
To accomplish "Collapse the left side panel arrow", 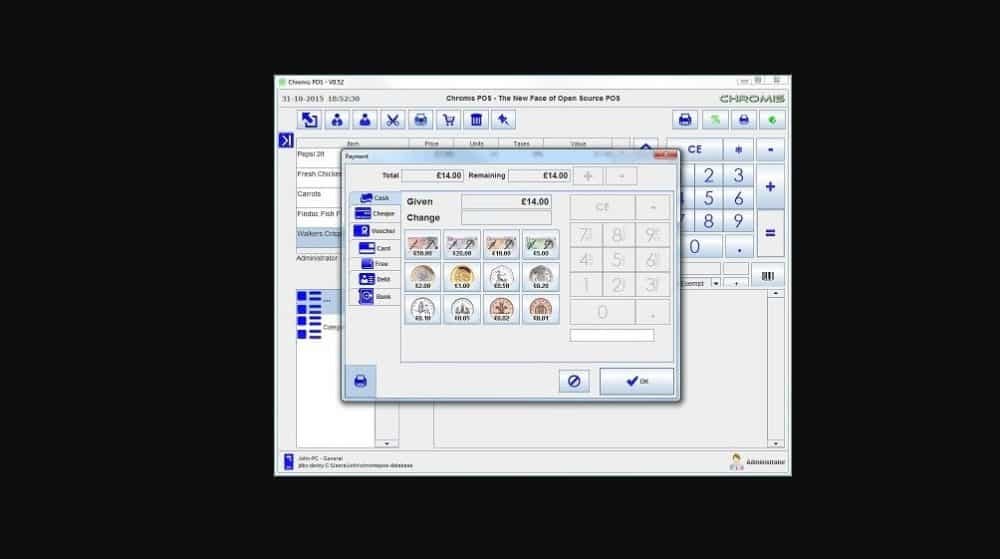I will pyautogui.click(x=285, y=141).
